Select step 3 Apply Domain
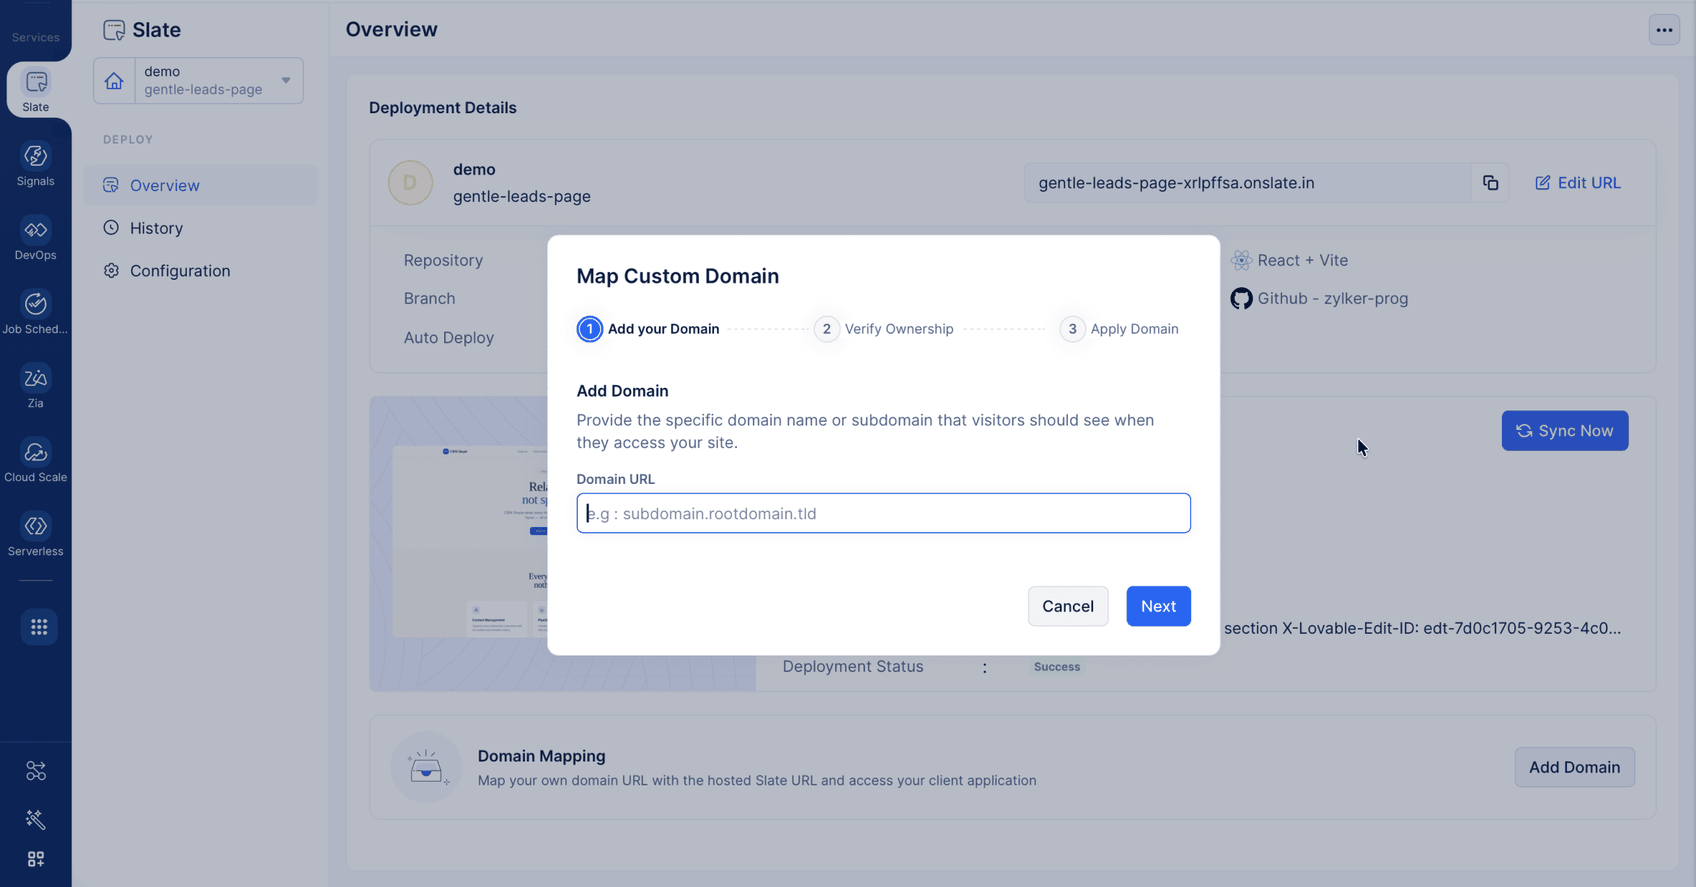This screenshot has width=1696, height=887. (1119, 329)
